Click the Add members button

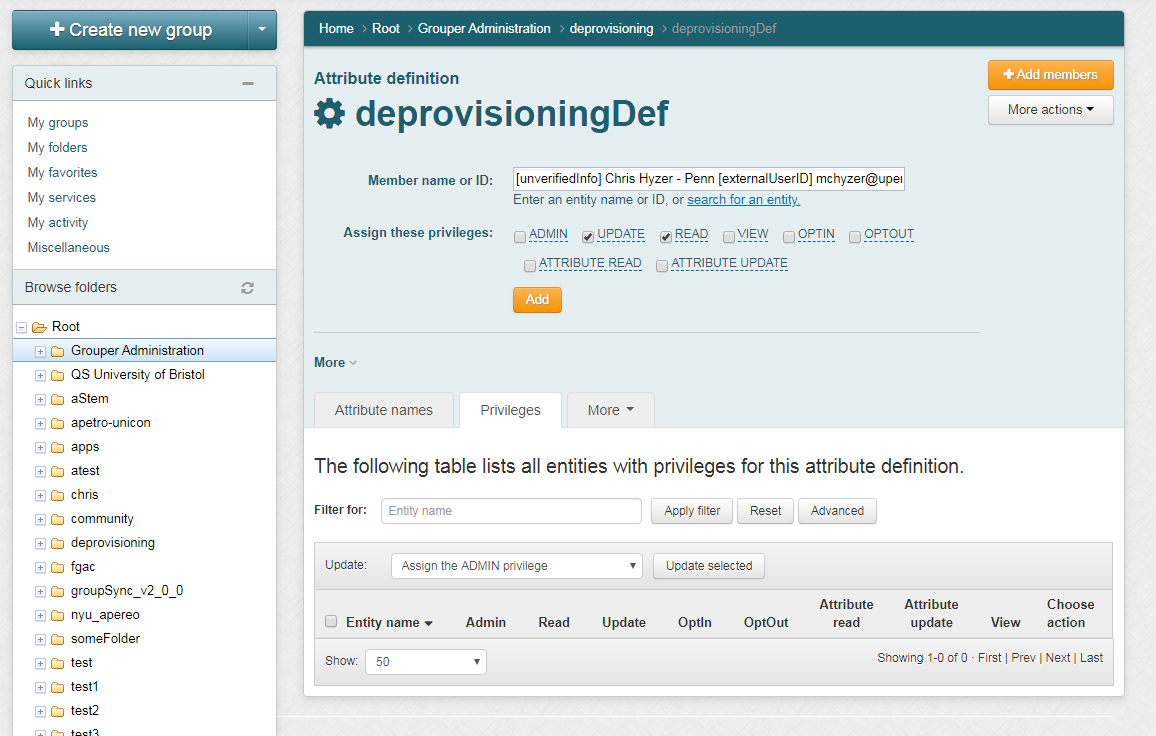point(1051,75)
